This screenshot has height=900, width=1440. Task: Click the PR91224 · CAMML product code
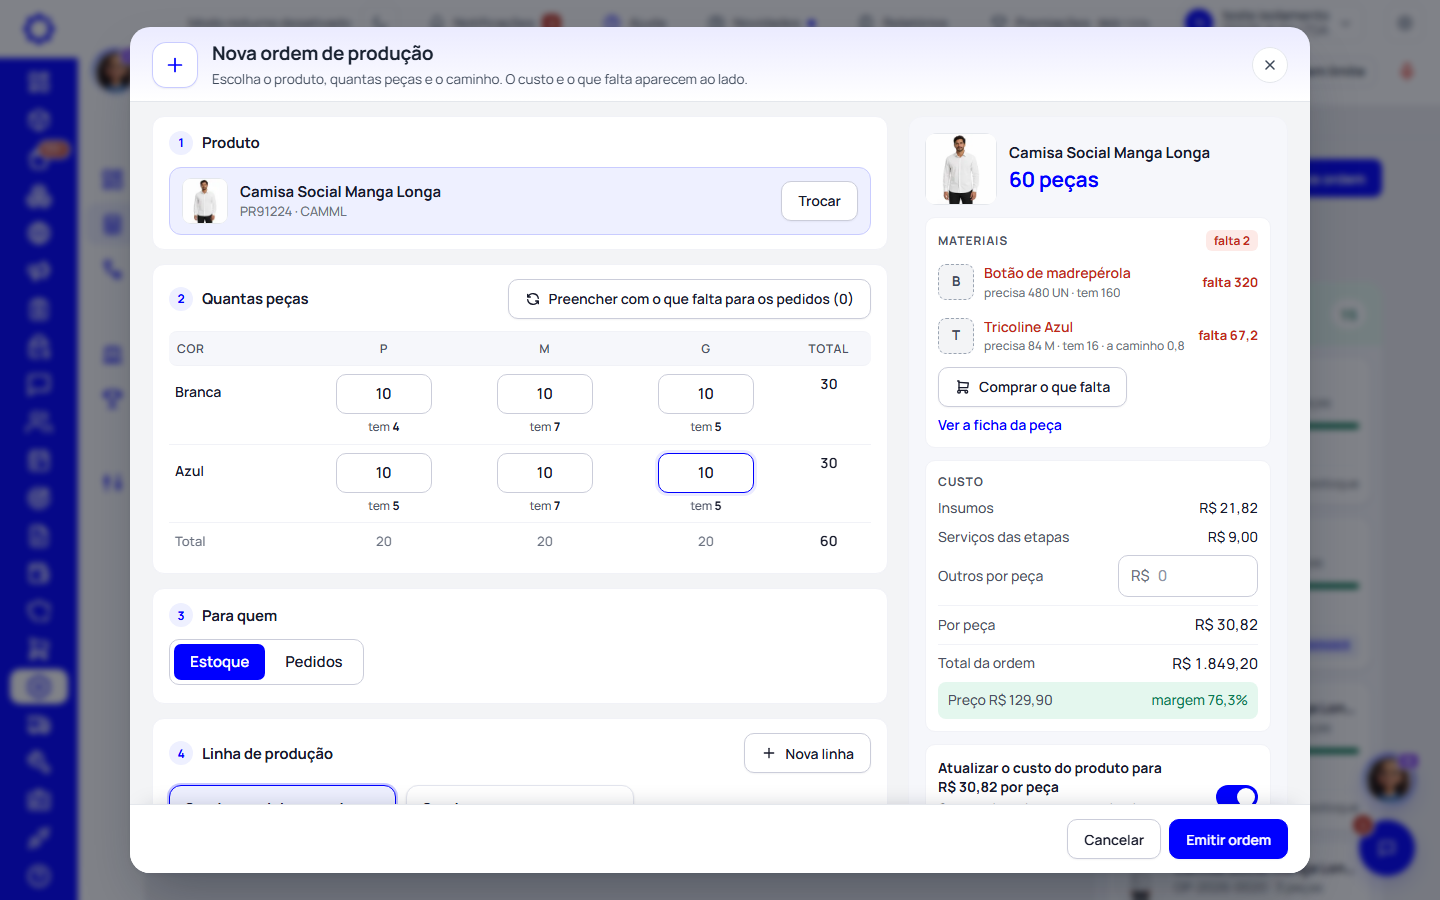point(293,212)
